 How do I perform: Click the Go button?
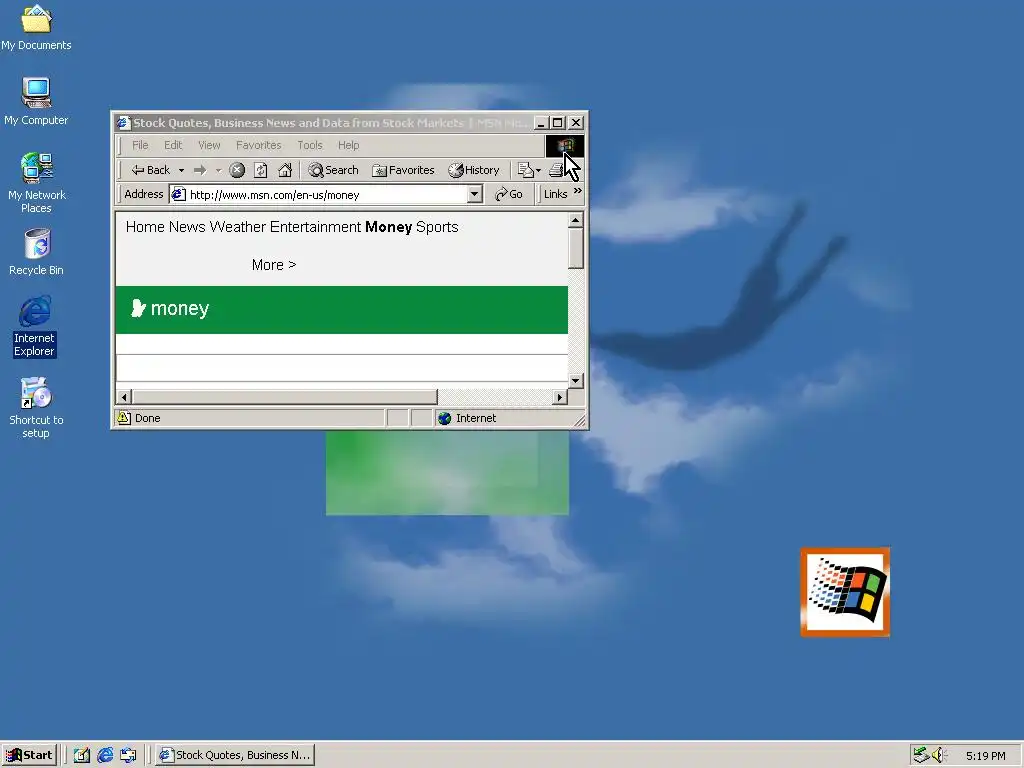point(509,194)
